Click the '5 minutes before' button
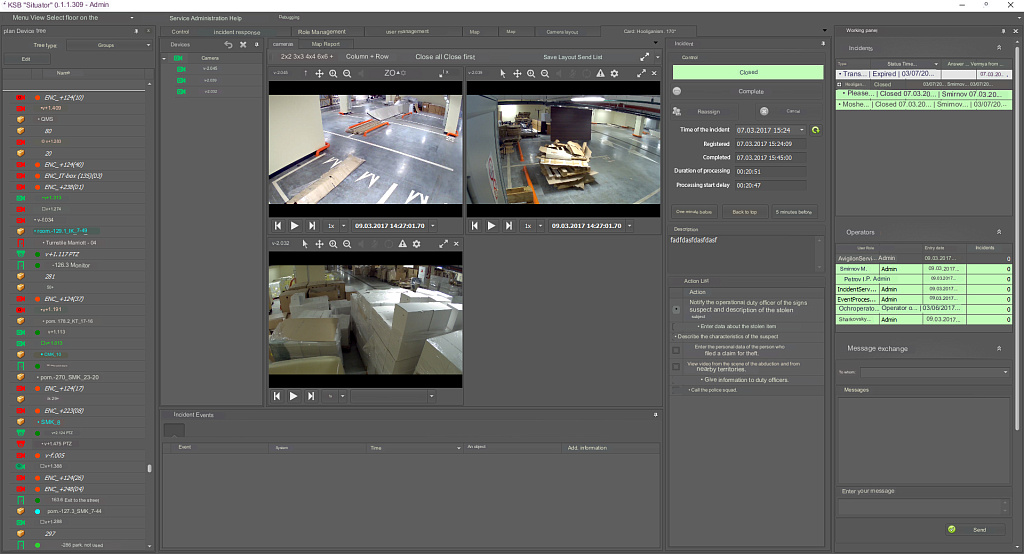 coord(794,212)
